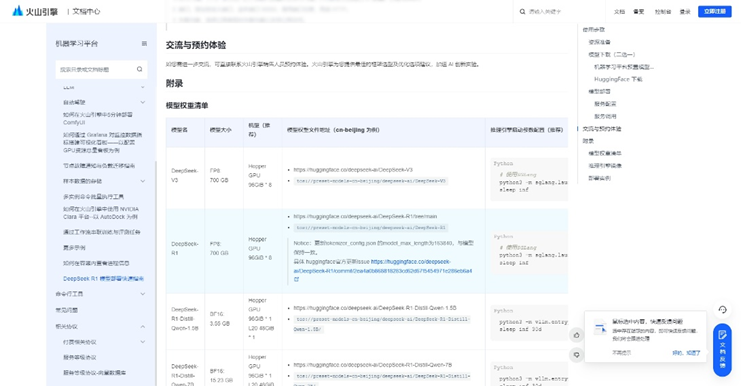Click the blue 立即注册 button

click(x=715, y=11)
